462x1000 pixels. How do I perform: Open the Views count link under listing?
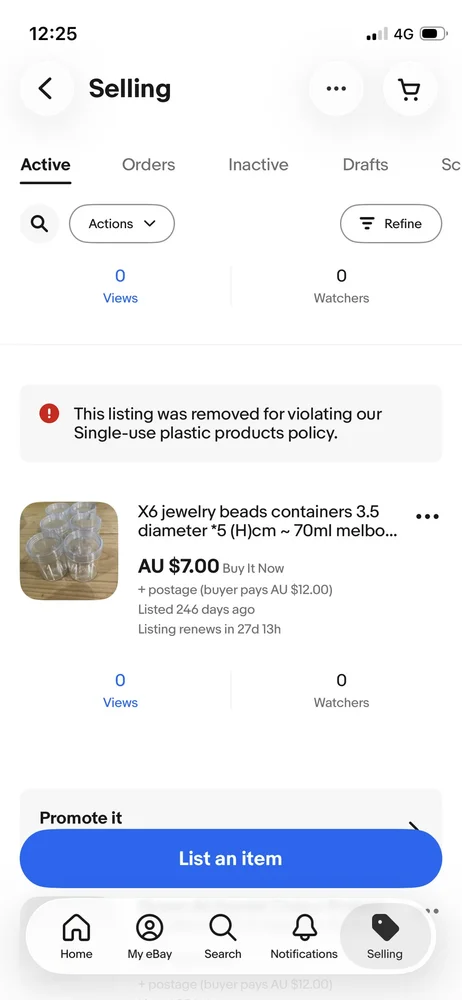[x=120, y=691]
